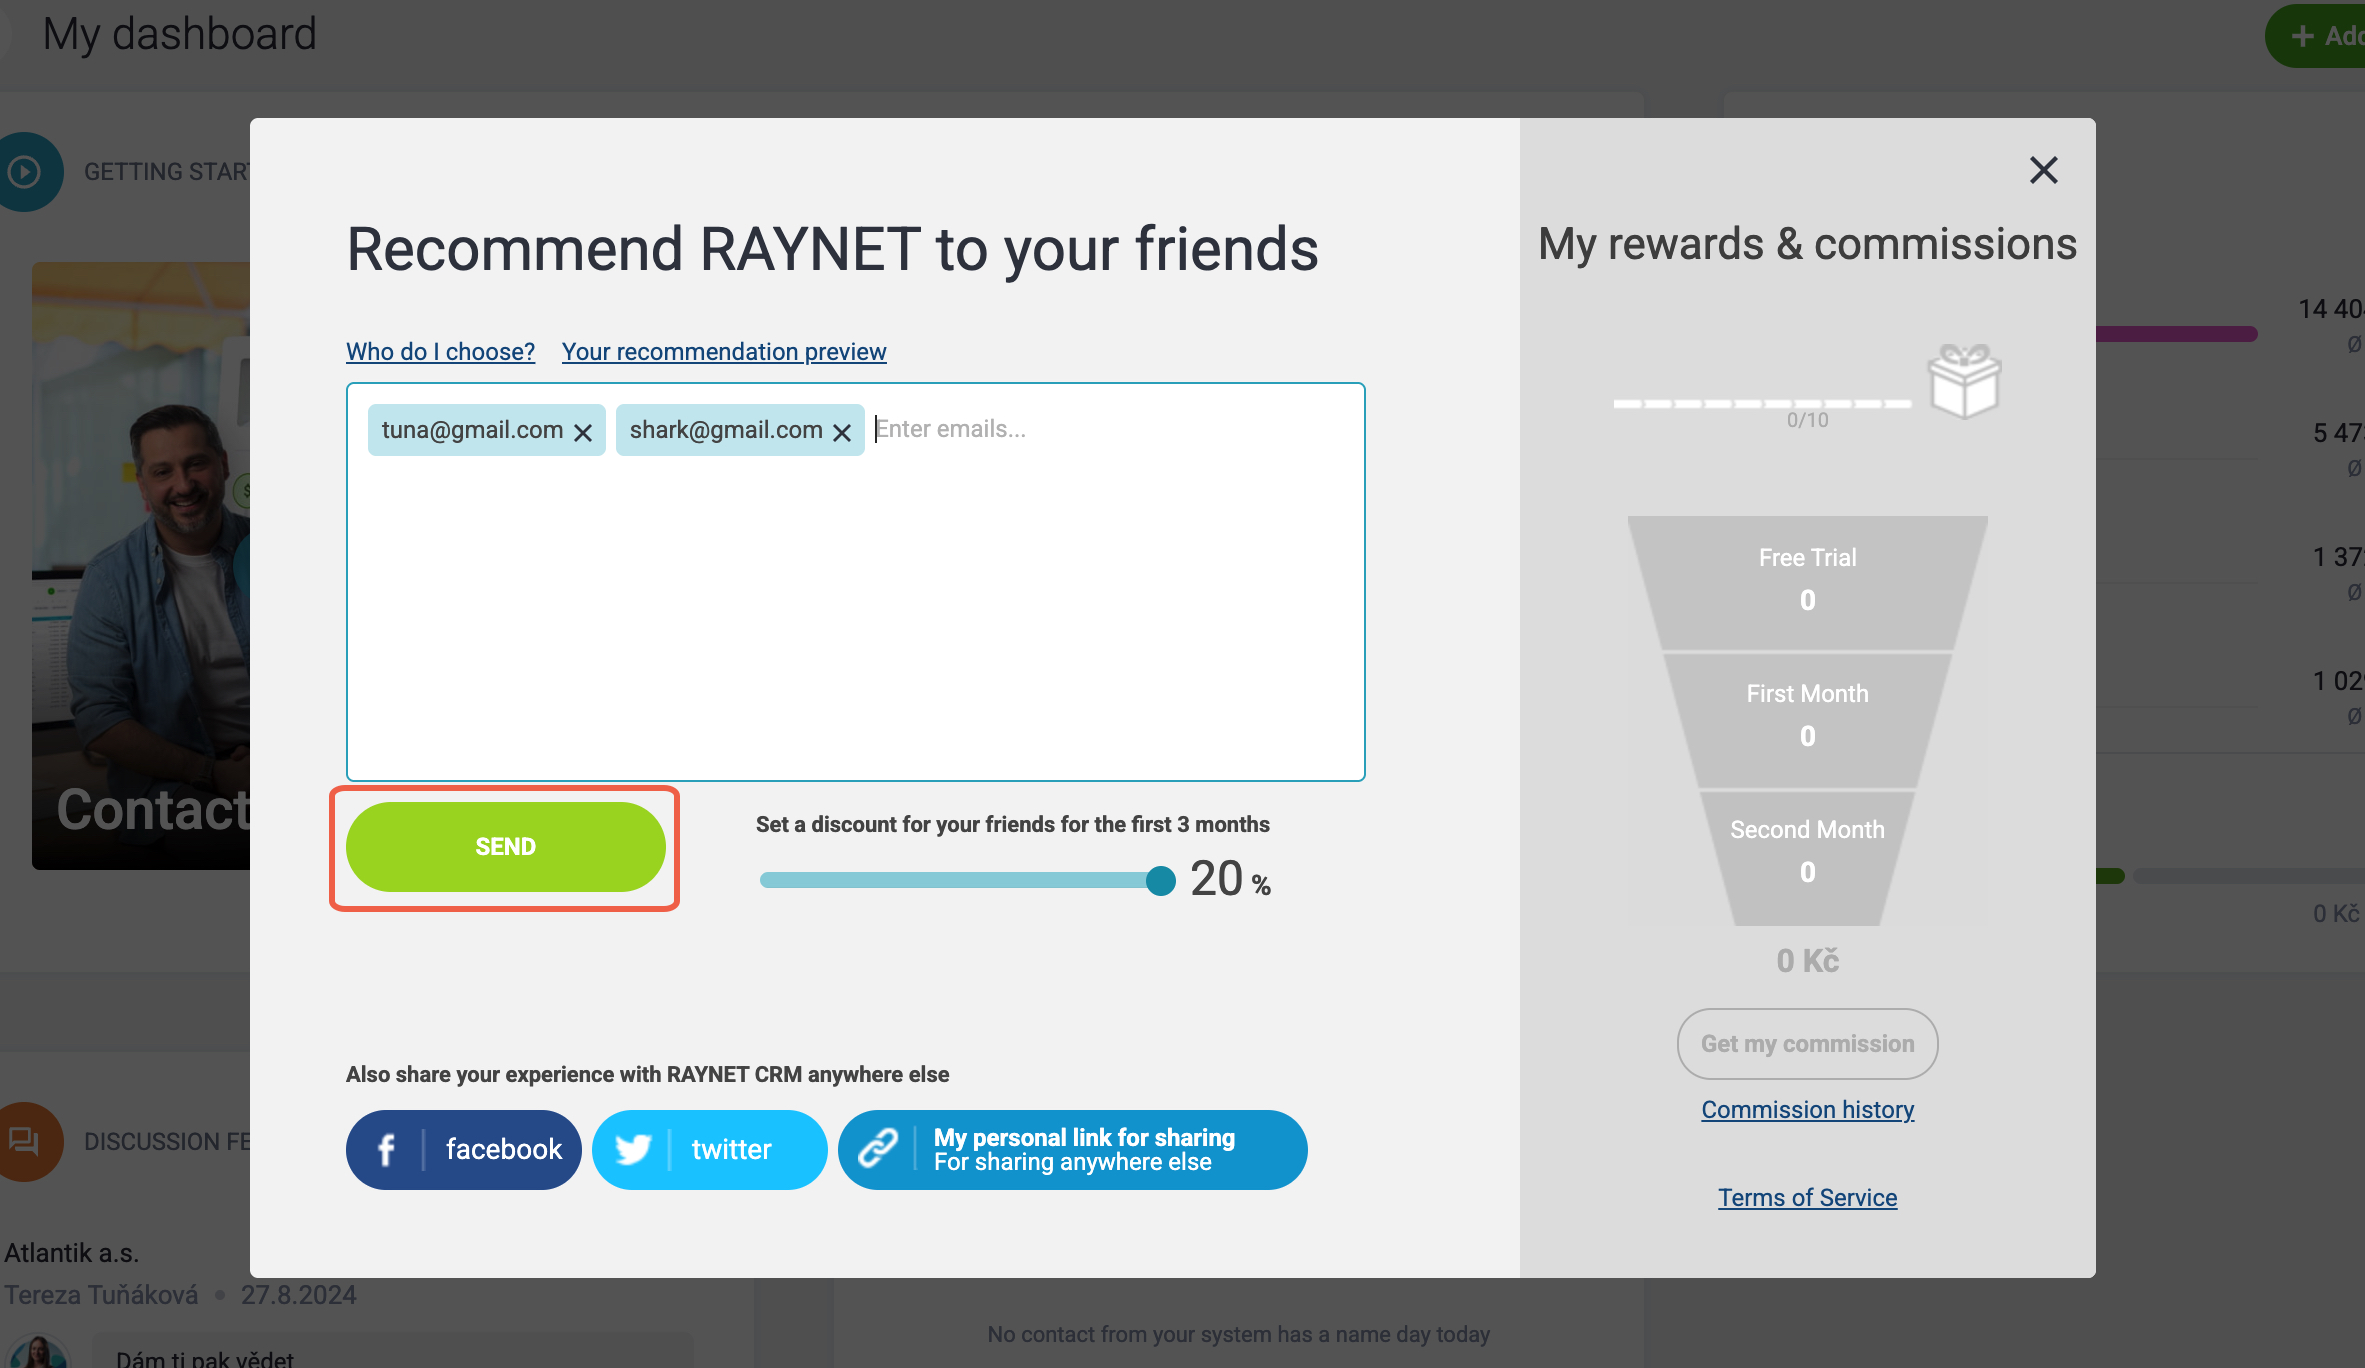Remove shark@gmail.com email chip

click(842, 432)
